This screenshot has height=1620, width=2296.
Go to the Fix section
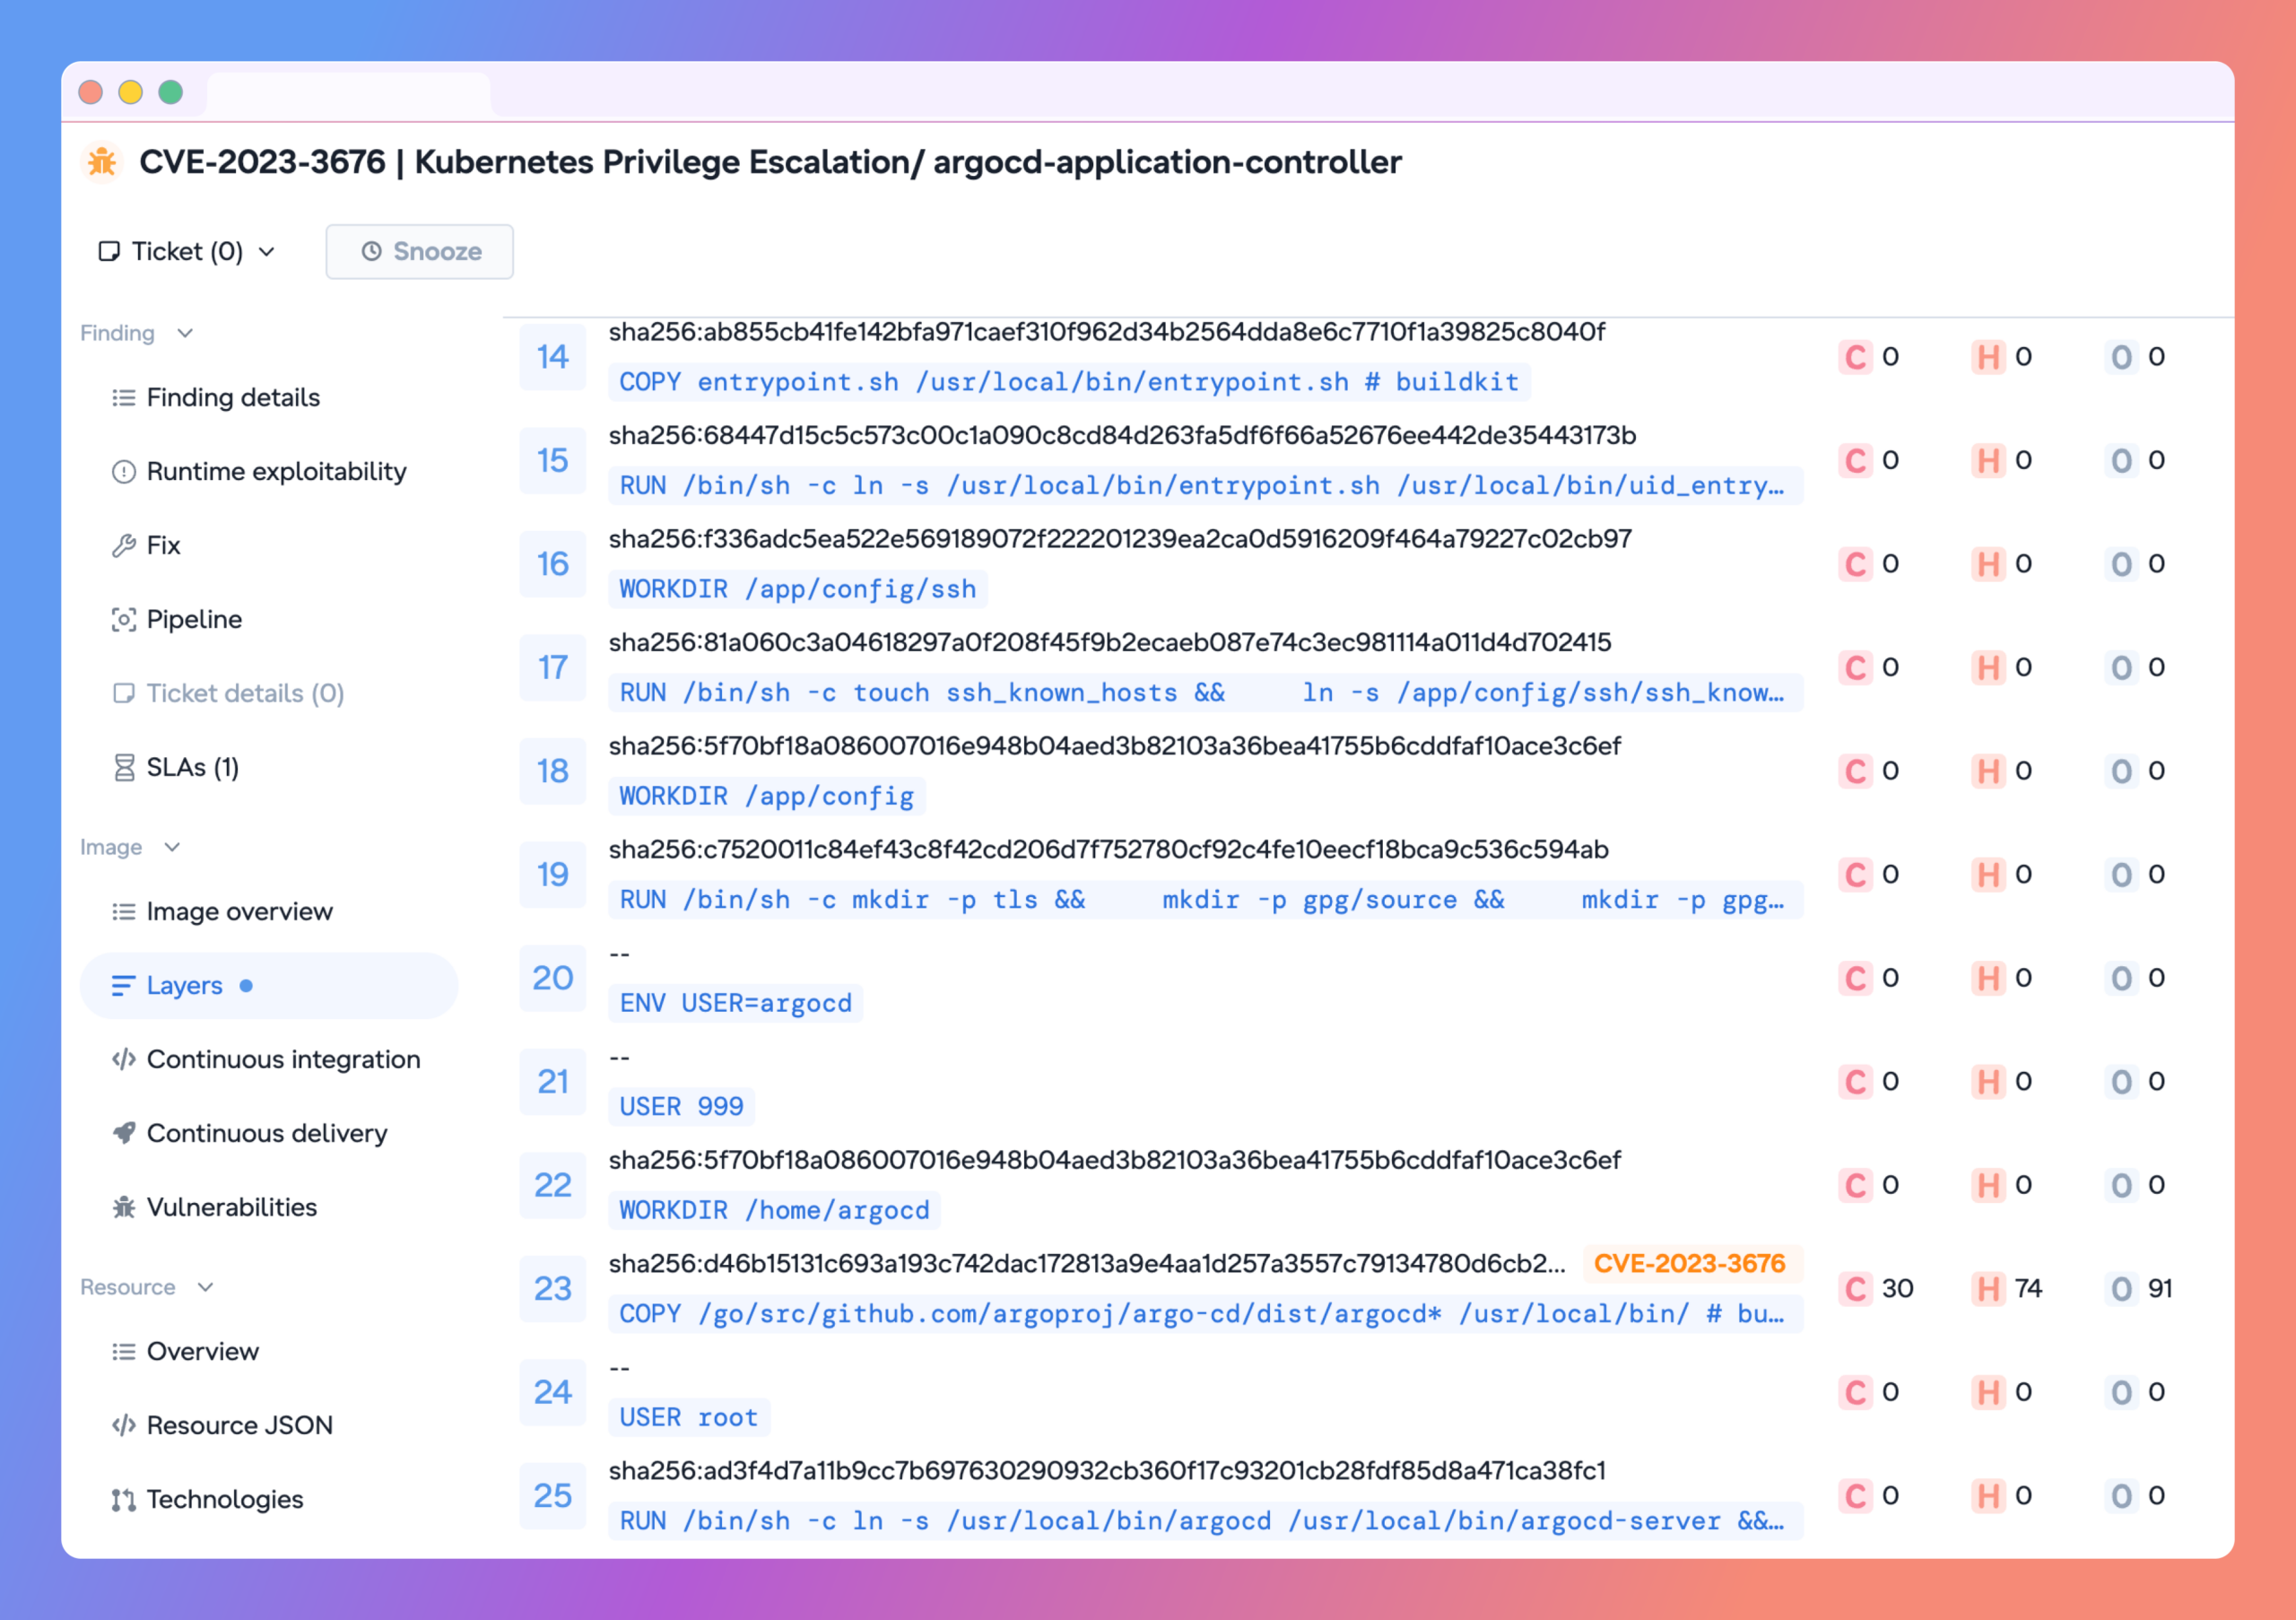[x=163, y=546]
